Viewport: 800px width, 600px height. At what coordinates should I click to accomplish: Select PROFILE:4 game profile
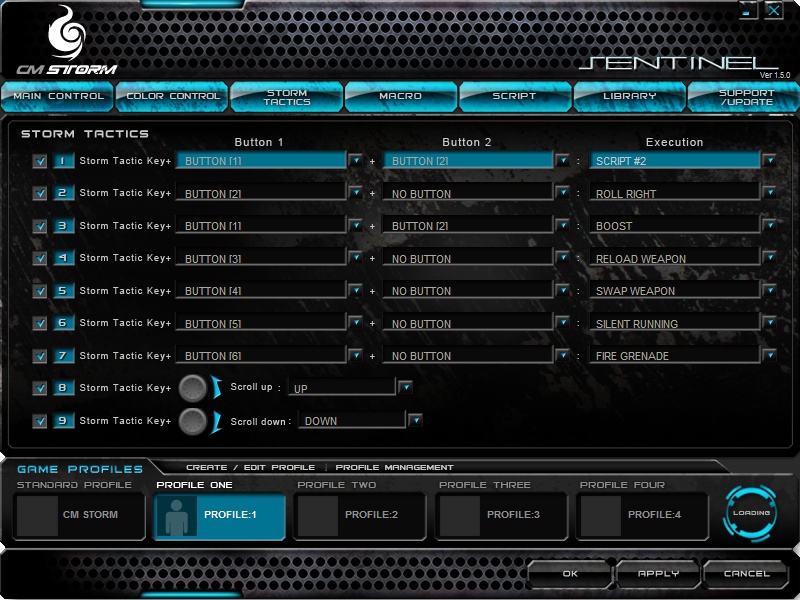(x=642, y=515)
